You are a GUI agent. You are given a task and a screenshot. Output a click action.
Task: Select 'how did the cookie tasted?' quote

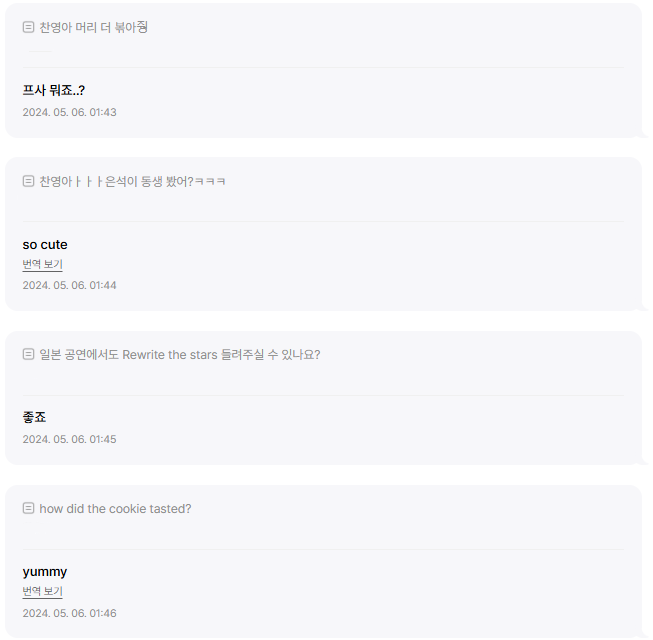(x=115, y=509)
